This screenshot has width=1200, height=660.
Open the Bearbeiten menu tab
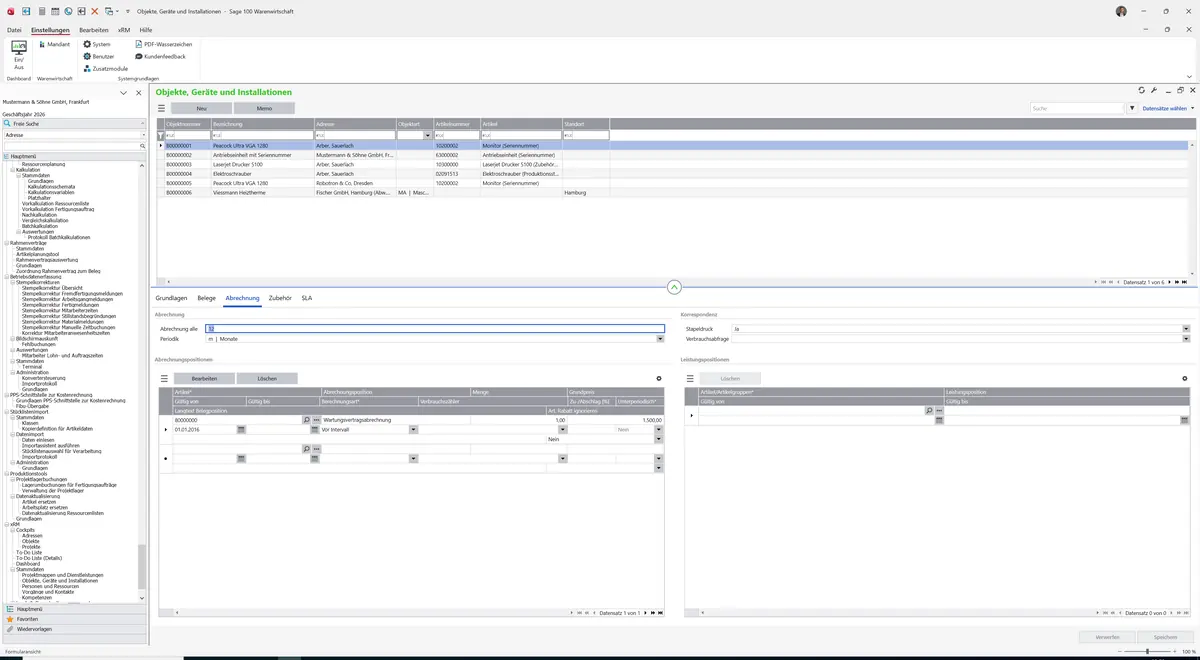click(94, 30)
